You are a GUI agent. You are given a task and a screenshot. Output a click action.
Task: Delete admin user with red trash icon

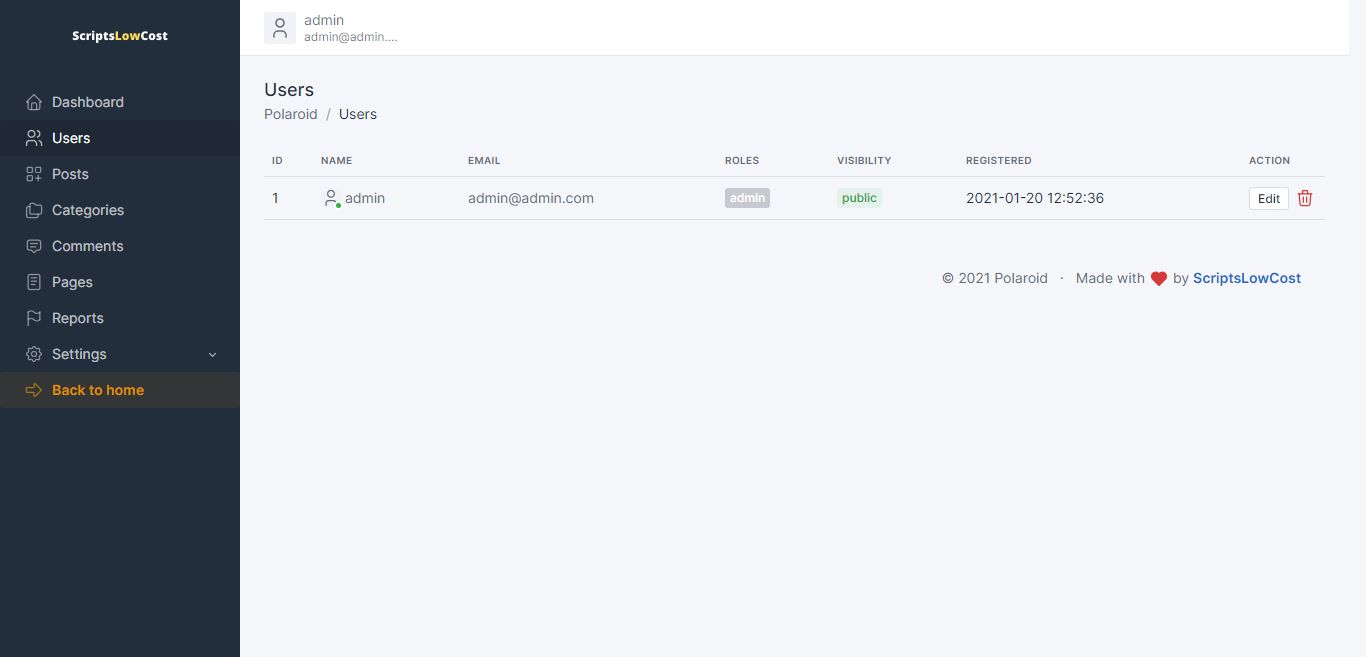point(1305,198)
